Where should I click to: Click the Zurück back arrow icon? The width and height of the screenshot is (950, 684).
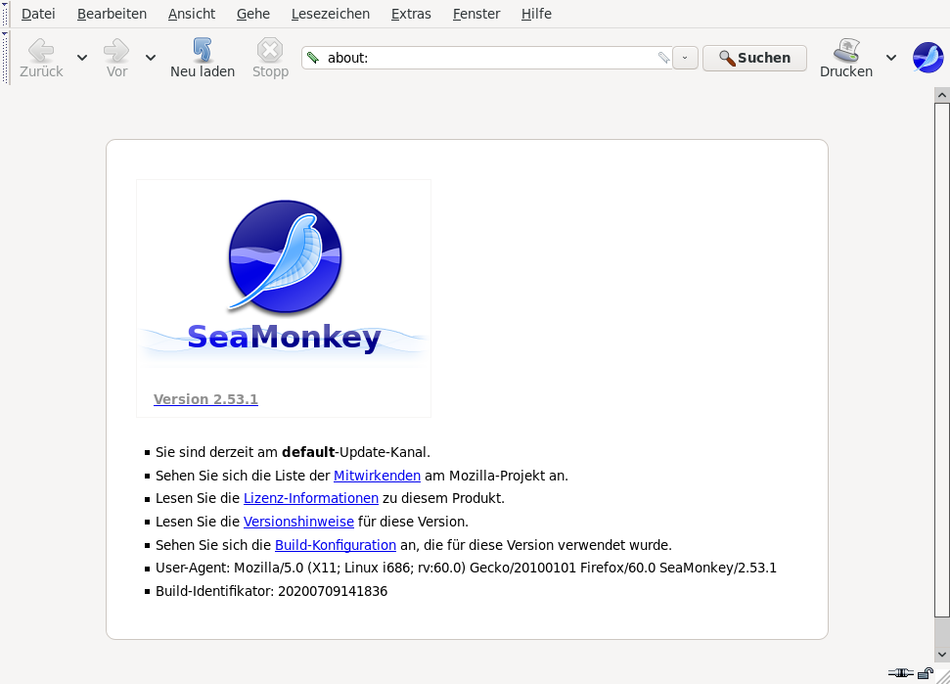41,50
